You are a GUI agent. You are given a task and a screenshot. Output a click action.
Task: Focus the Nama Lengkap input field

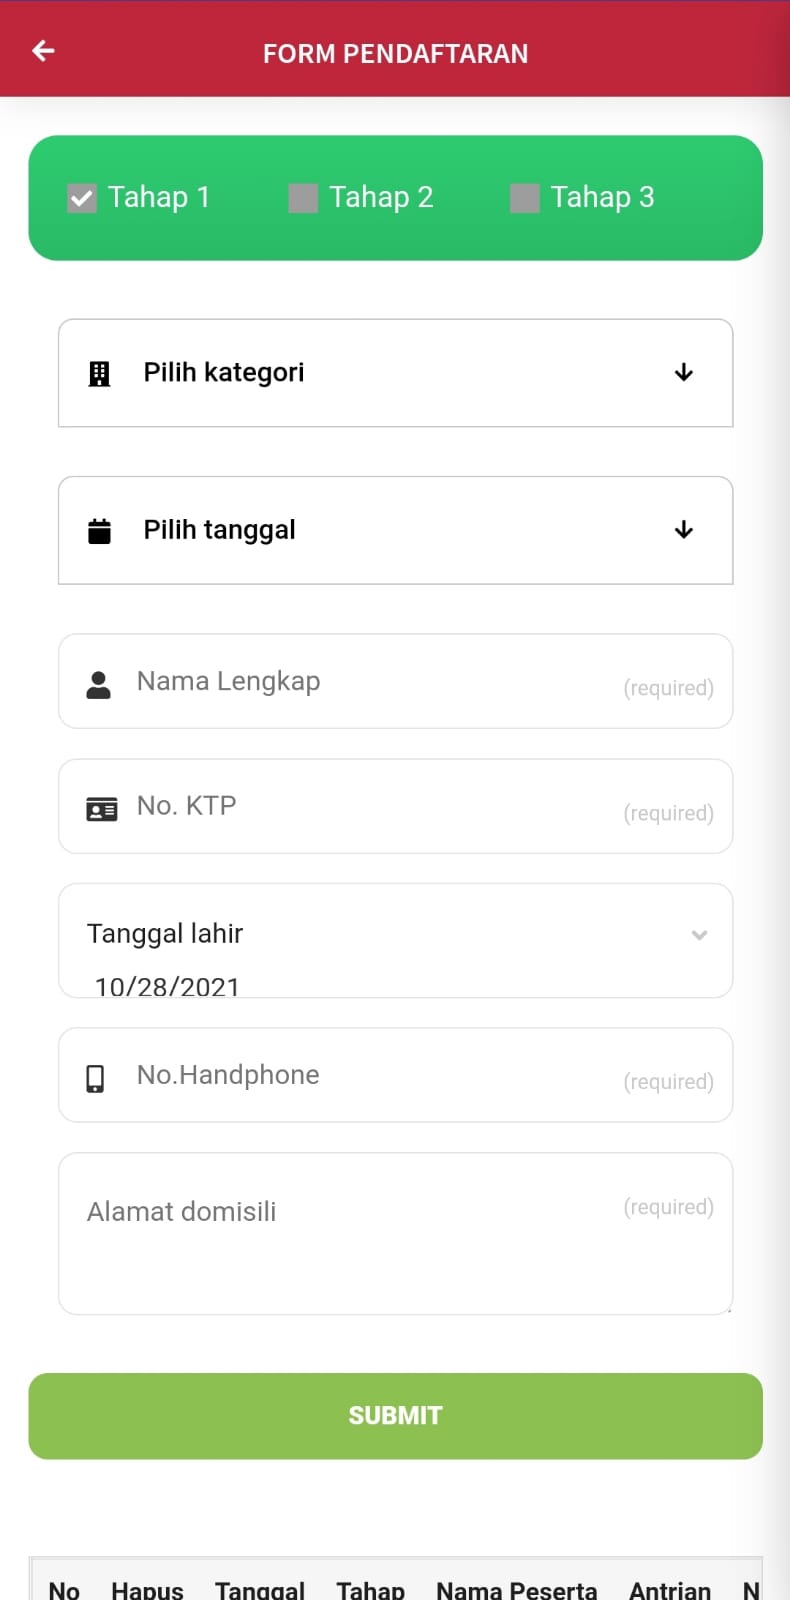point(370,682)
